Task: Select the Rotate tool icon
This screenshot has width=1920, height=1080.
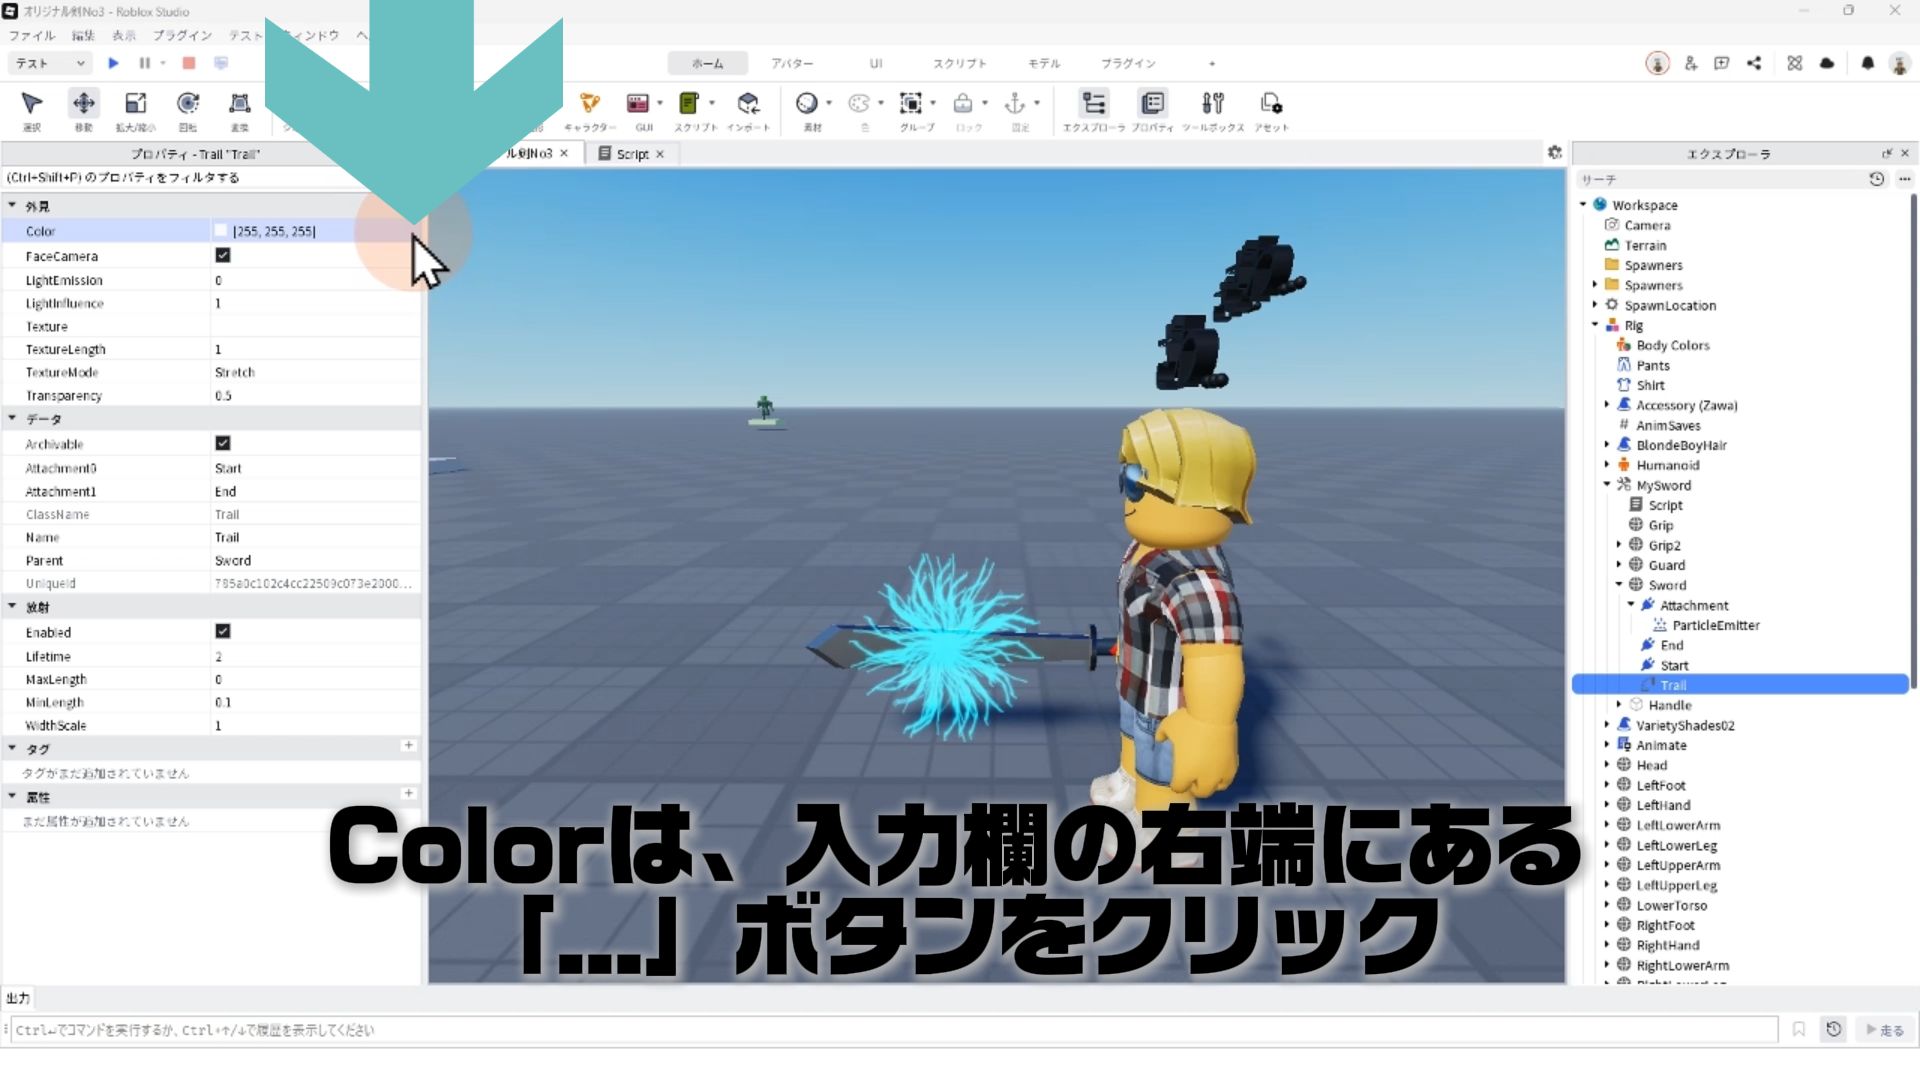Action: click(x=187, y=104)
